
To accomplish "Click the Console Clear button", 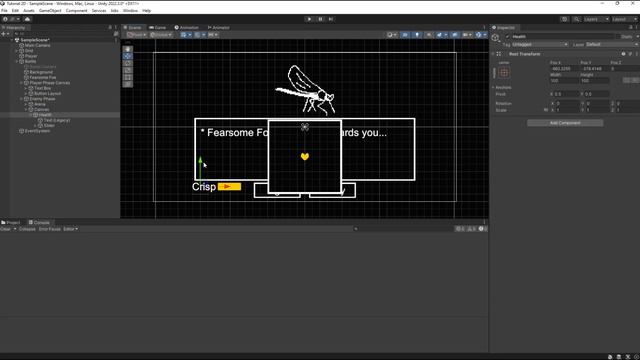I will click(6, 229).
